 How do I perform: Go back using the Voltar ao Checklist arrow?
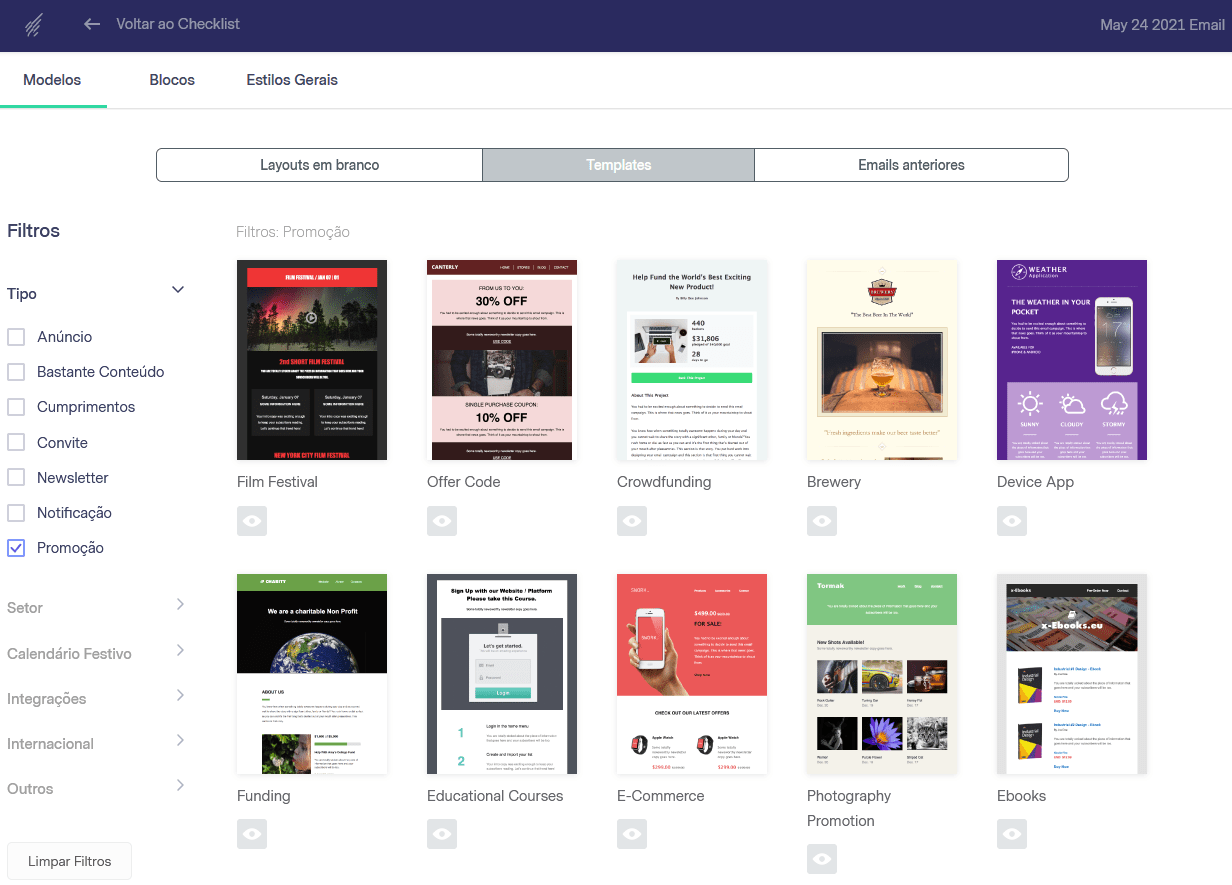(90, 24)
